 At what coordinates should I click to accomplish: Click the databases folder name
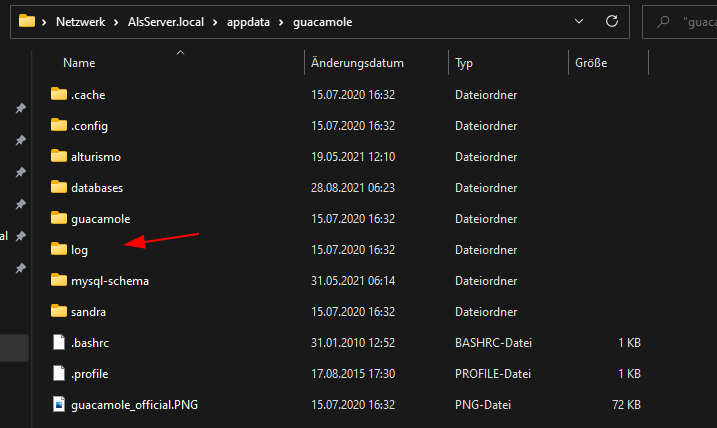(x=97, y=188)
